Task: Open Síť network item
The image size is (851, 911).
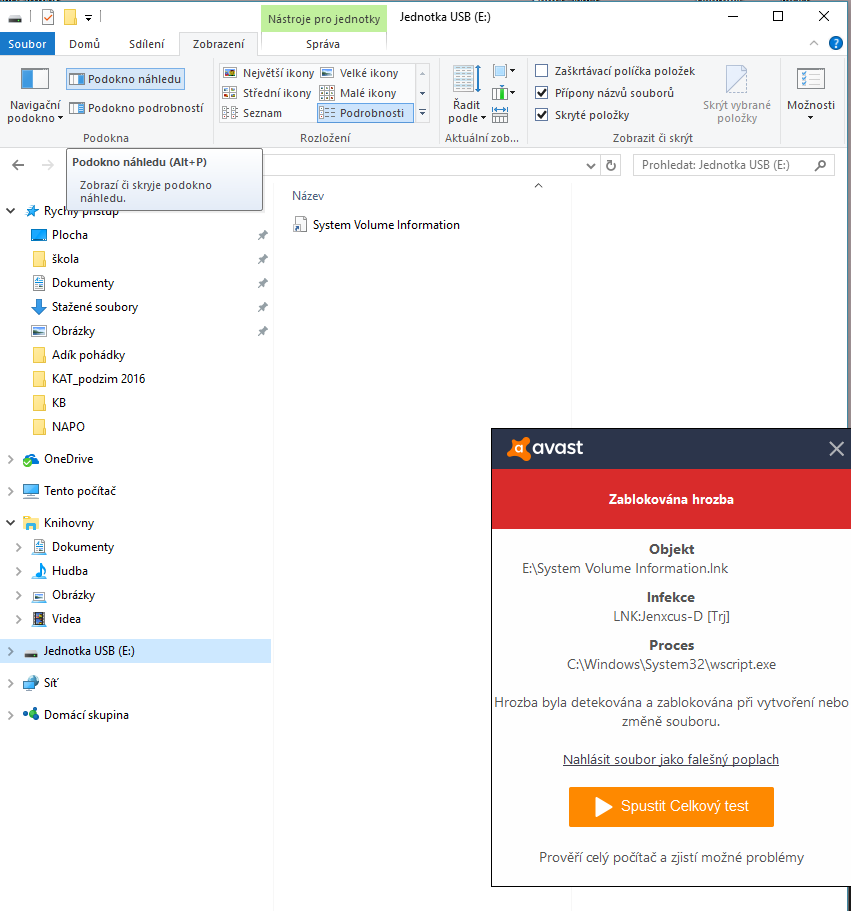Action: [51, 683]
